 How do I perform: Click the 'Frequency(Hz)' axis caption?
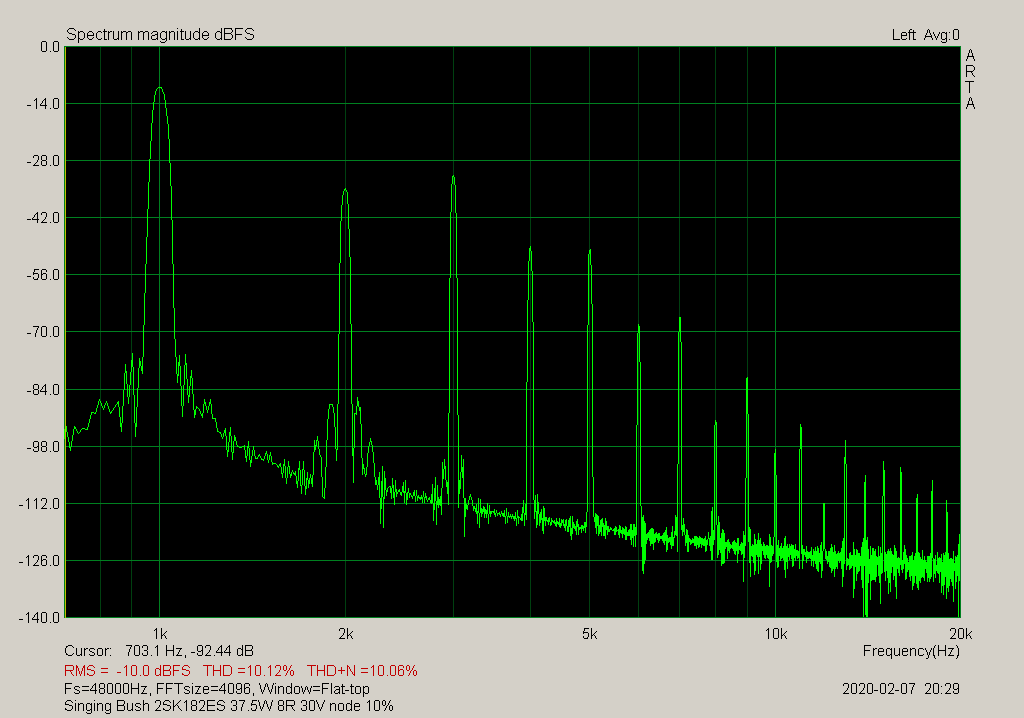pos(911,651)
